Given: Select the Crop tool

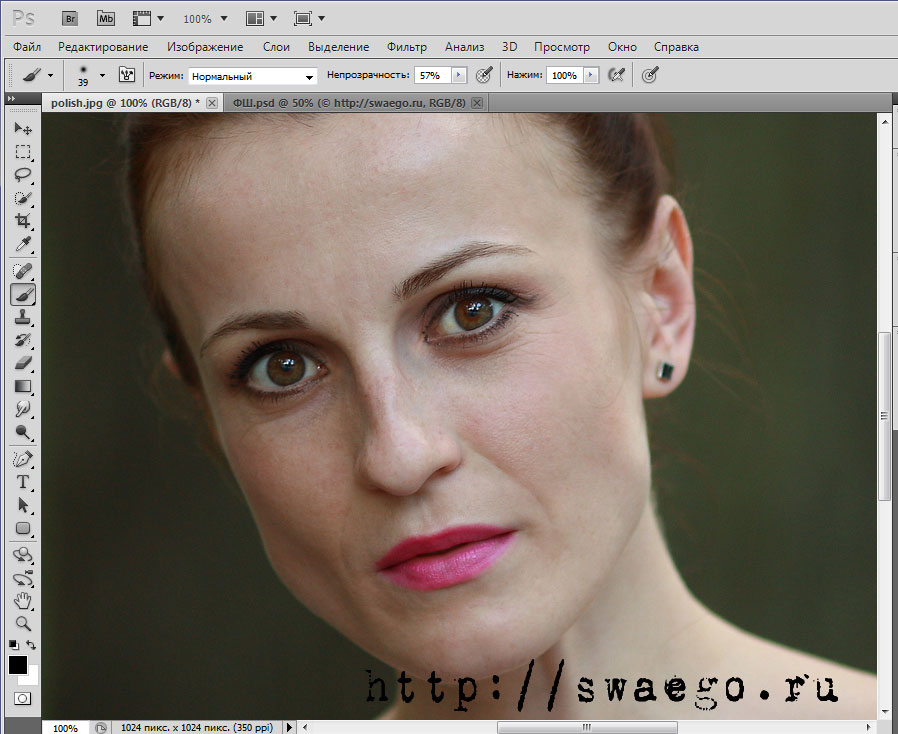Looking at the screenshot, I should click(x=22, y=221).
